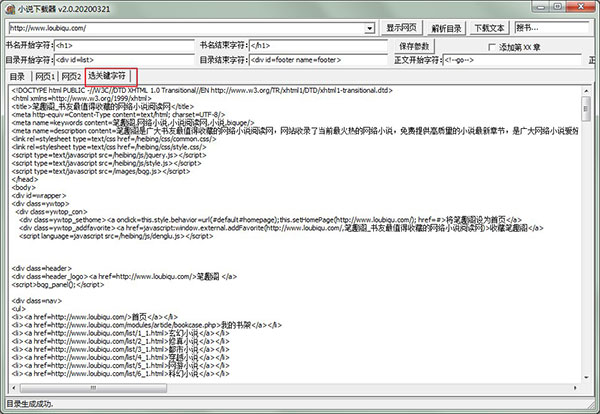Click the jquery.js script line

coord(109,155)
